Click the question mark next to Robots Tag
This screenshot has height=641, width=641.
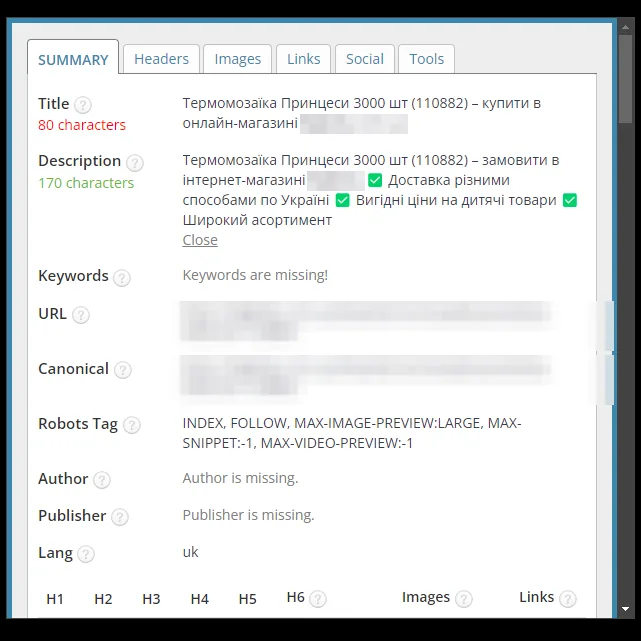tap(132, 425)
